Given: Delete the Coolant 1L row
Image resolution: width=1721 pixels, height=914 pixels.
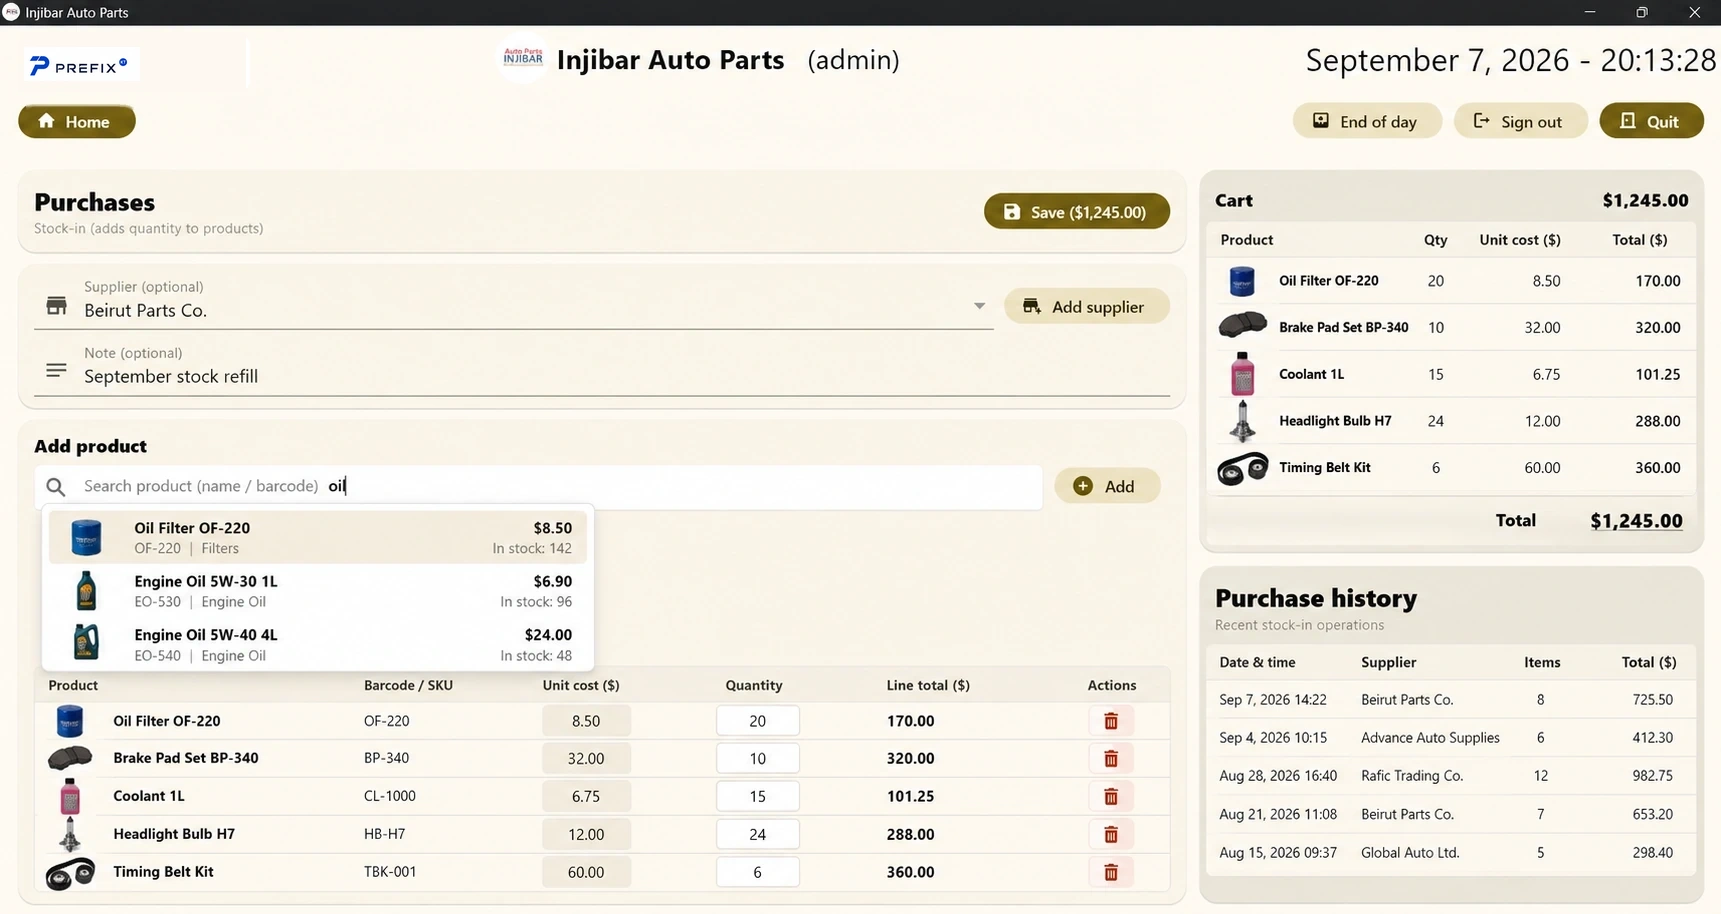Looking at the screenshot, I should coord(1110,797).
